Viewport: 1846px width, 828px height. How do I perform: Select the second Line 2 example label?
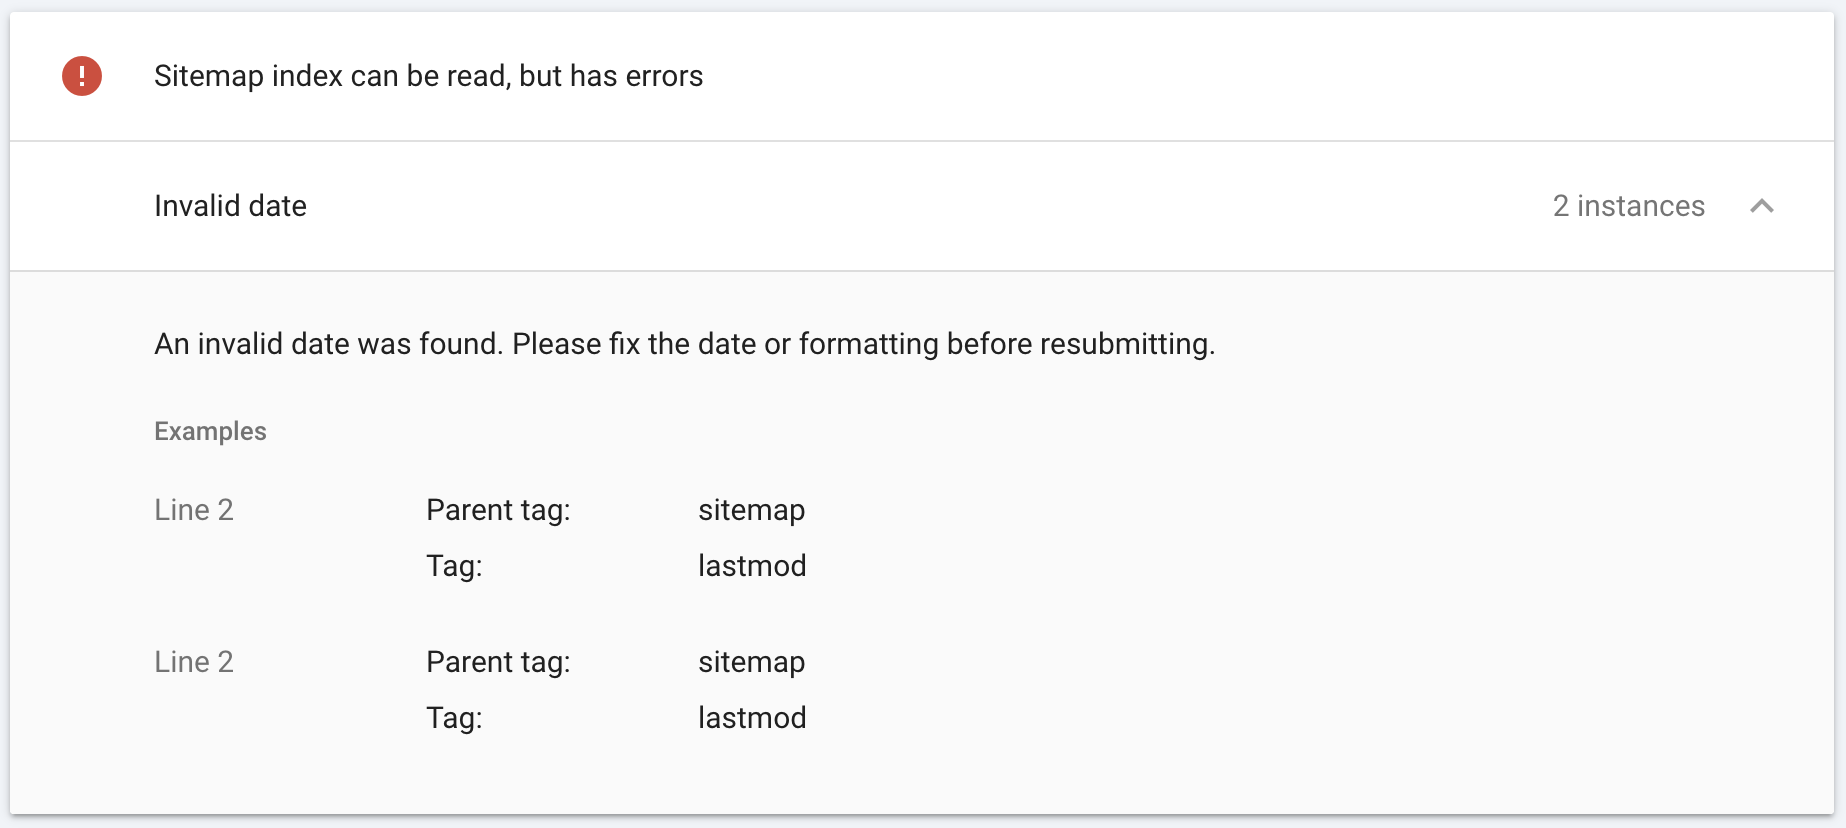click(x=194, y=661)
